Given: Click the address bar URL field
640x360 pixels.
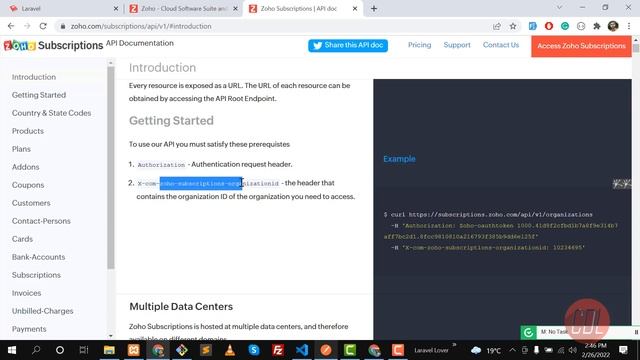Looking at the screenshot, I should point(273,26).
